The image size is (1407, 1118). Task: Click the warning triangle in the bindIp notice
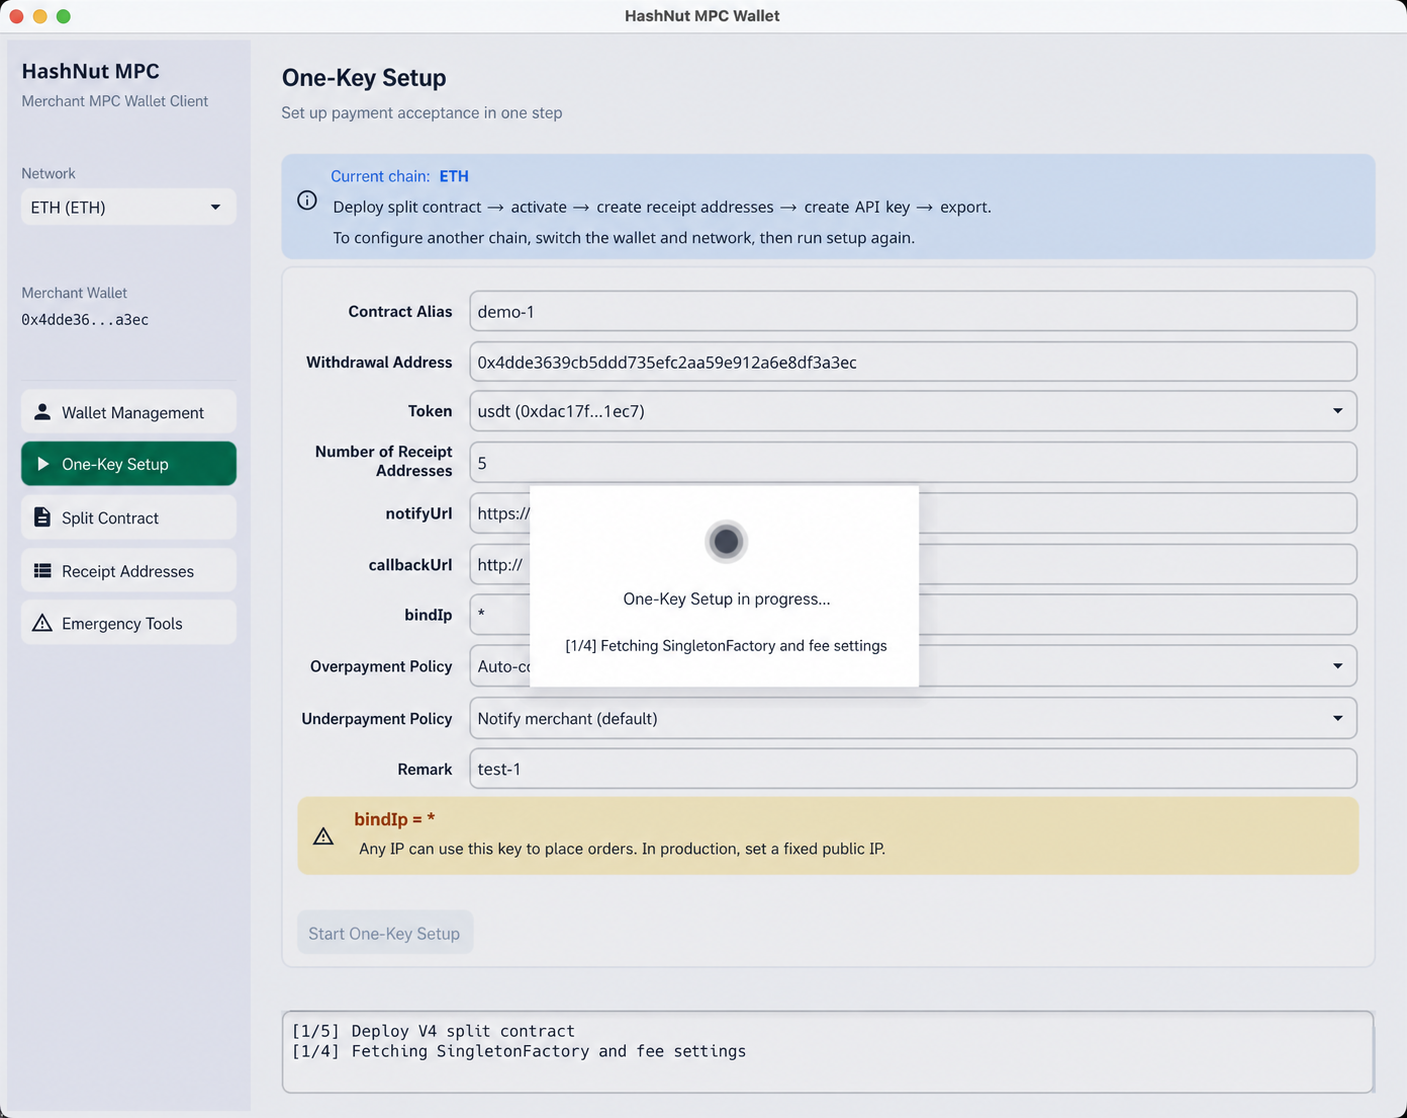pyautogui.click(x=323, y=836)
